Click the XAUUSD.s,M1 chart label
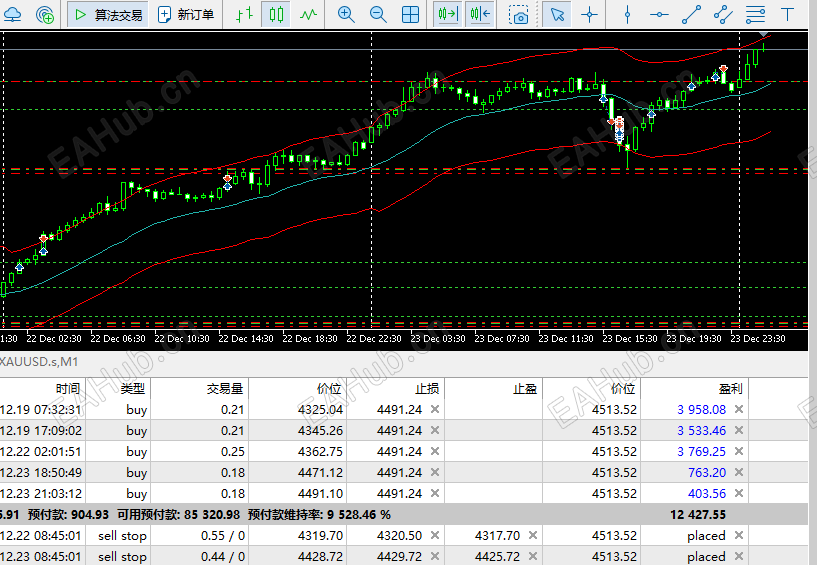This screenshot has width=817, height=565. coord(39,361)
